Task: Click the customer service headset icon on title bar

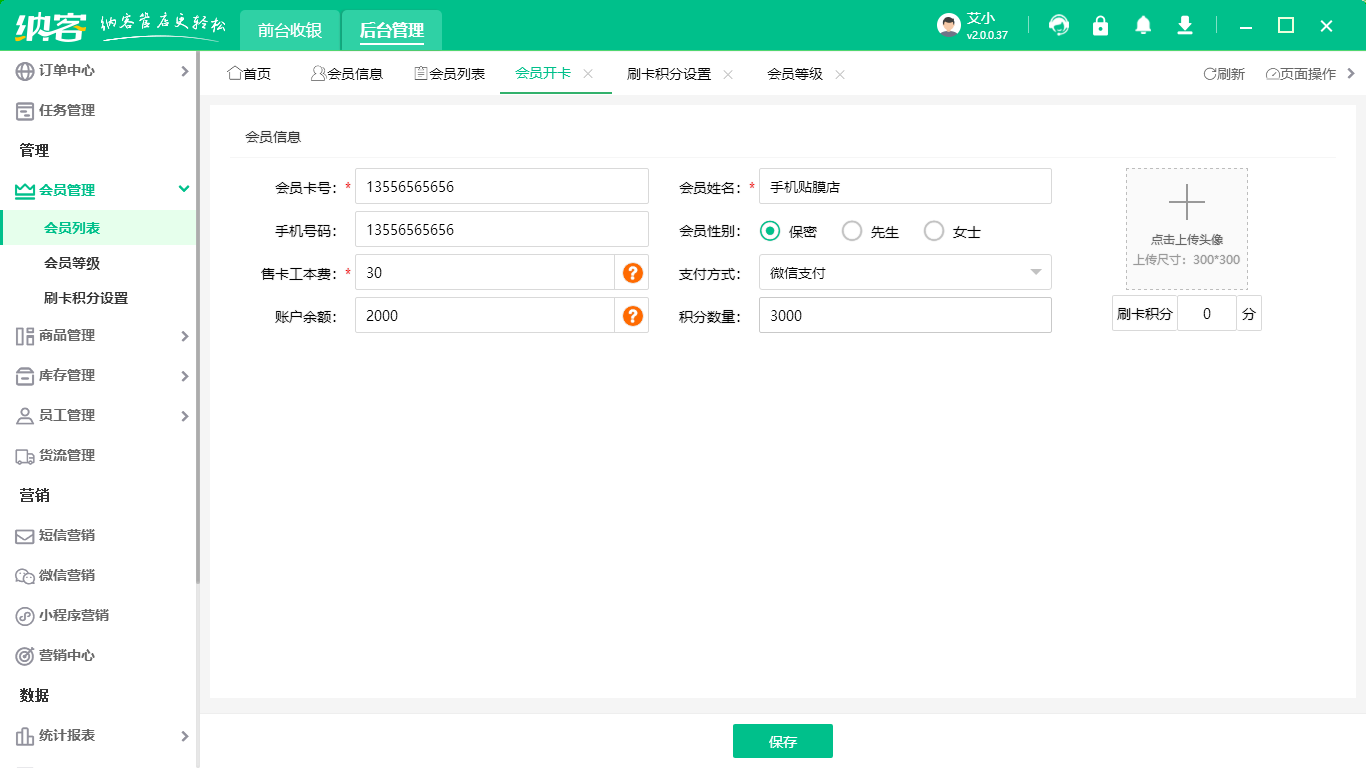Action: click(x=1058, y=25)
